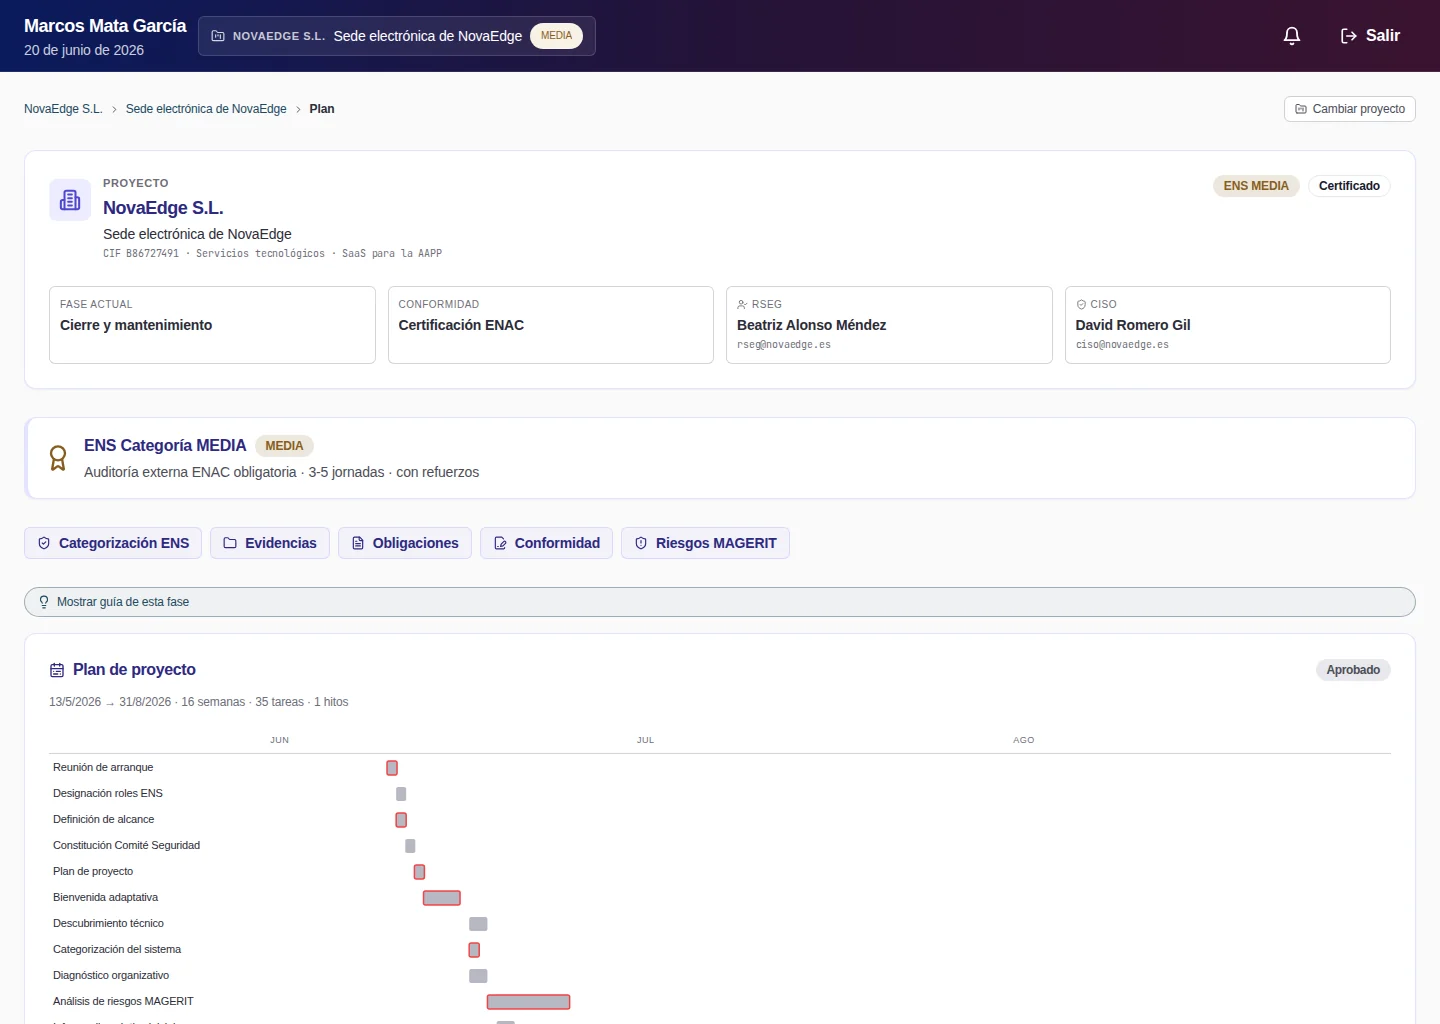1440x1024 pixels.
Task: Click the Obligaciones document icon
Action: (358, 543)
